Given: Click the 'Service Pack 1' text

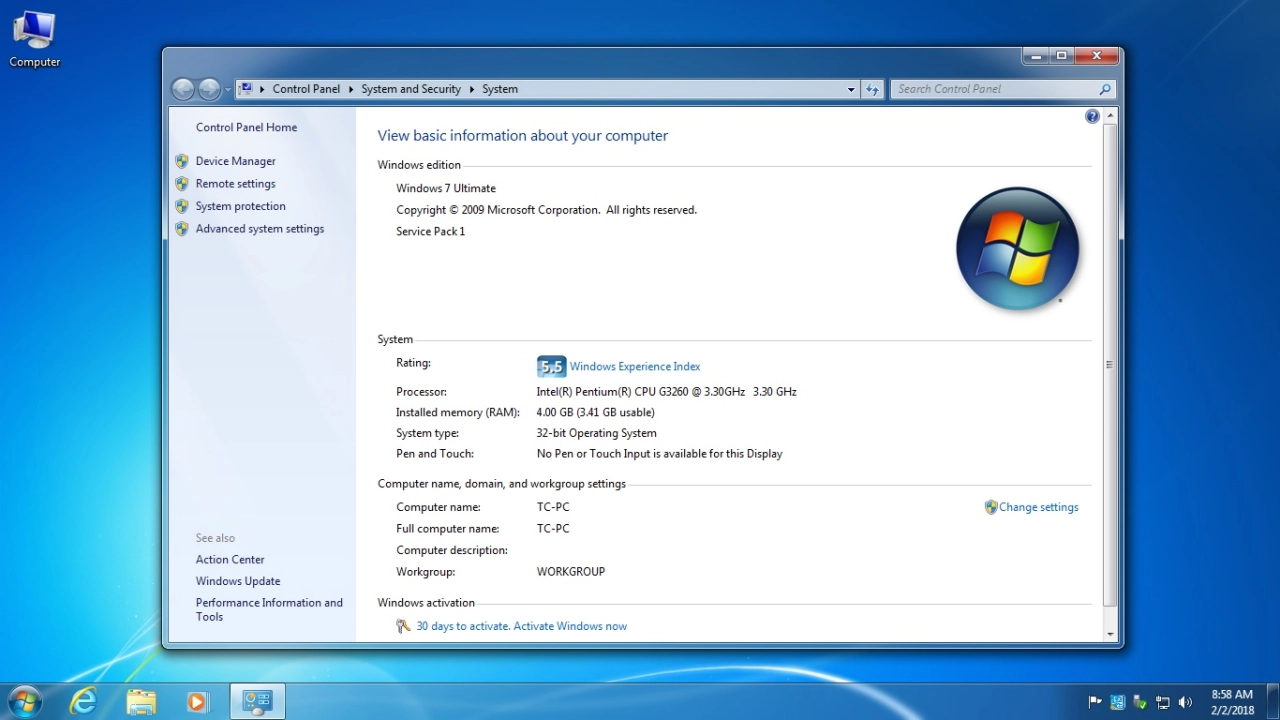Looking at the screenshot, I should click(x=431, y=231).
